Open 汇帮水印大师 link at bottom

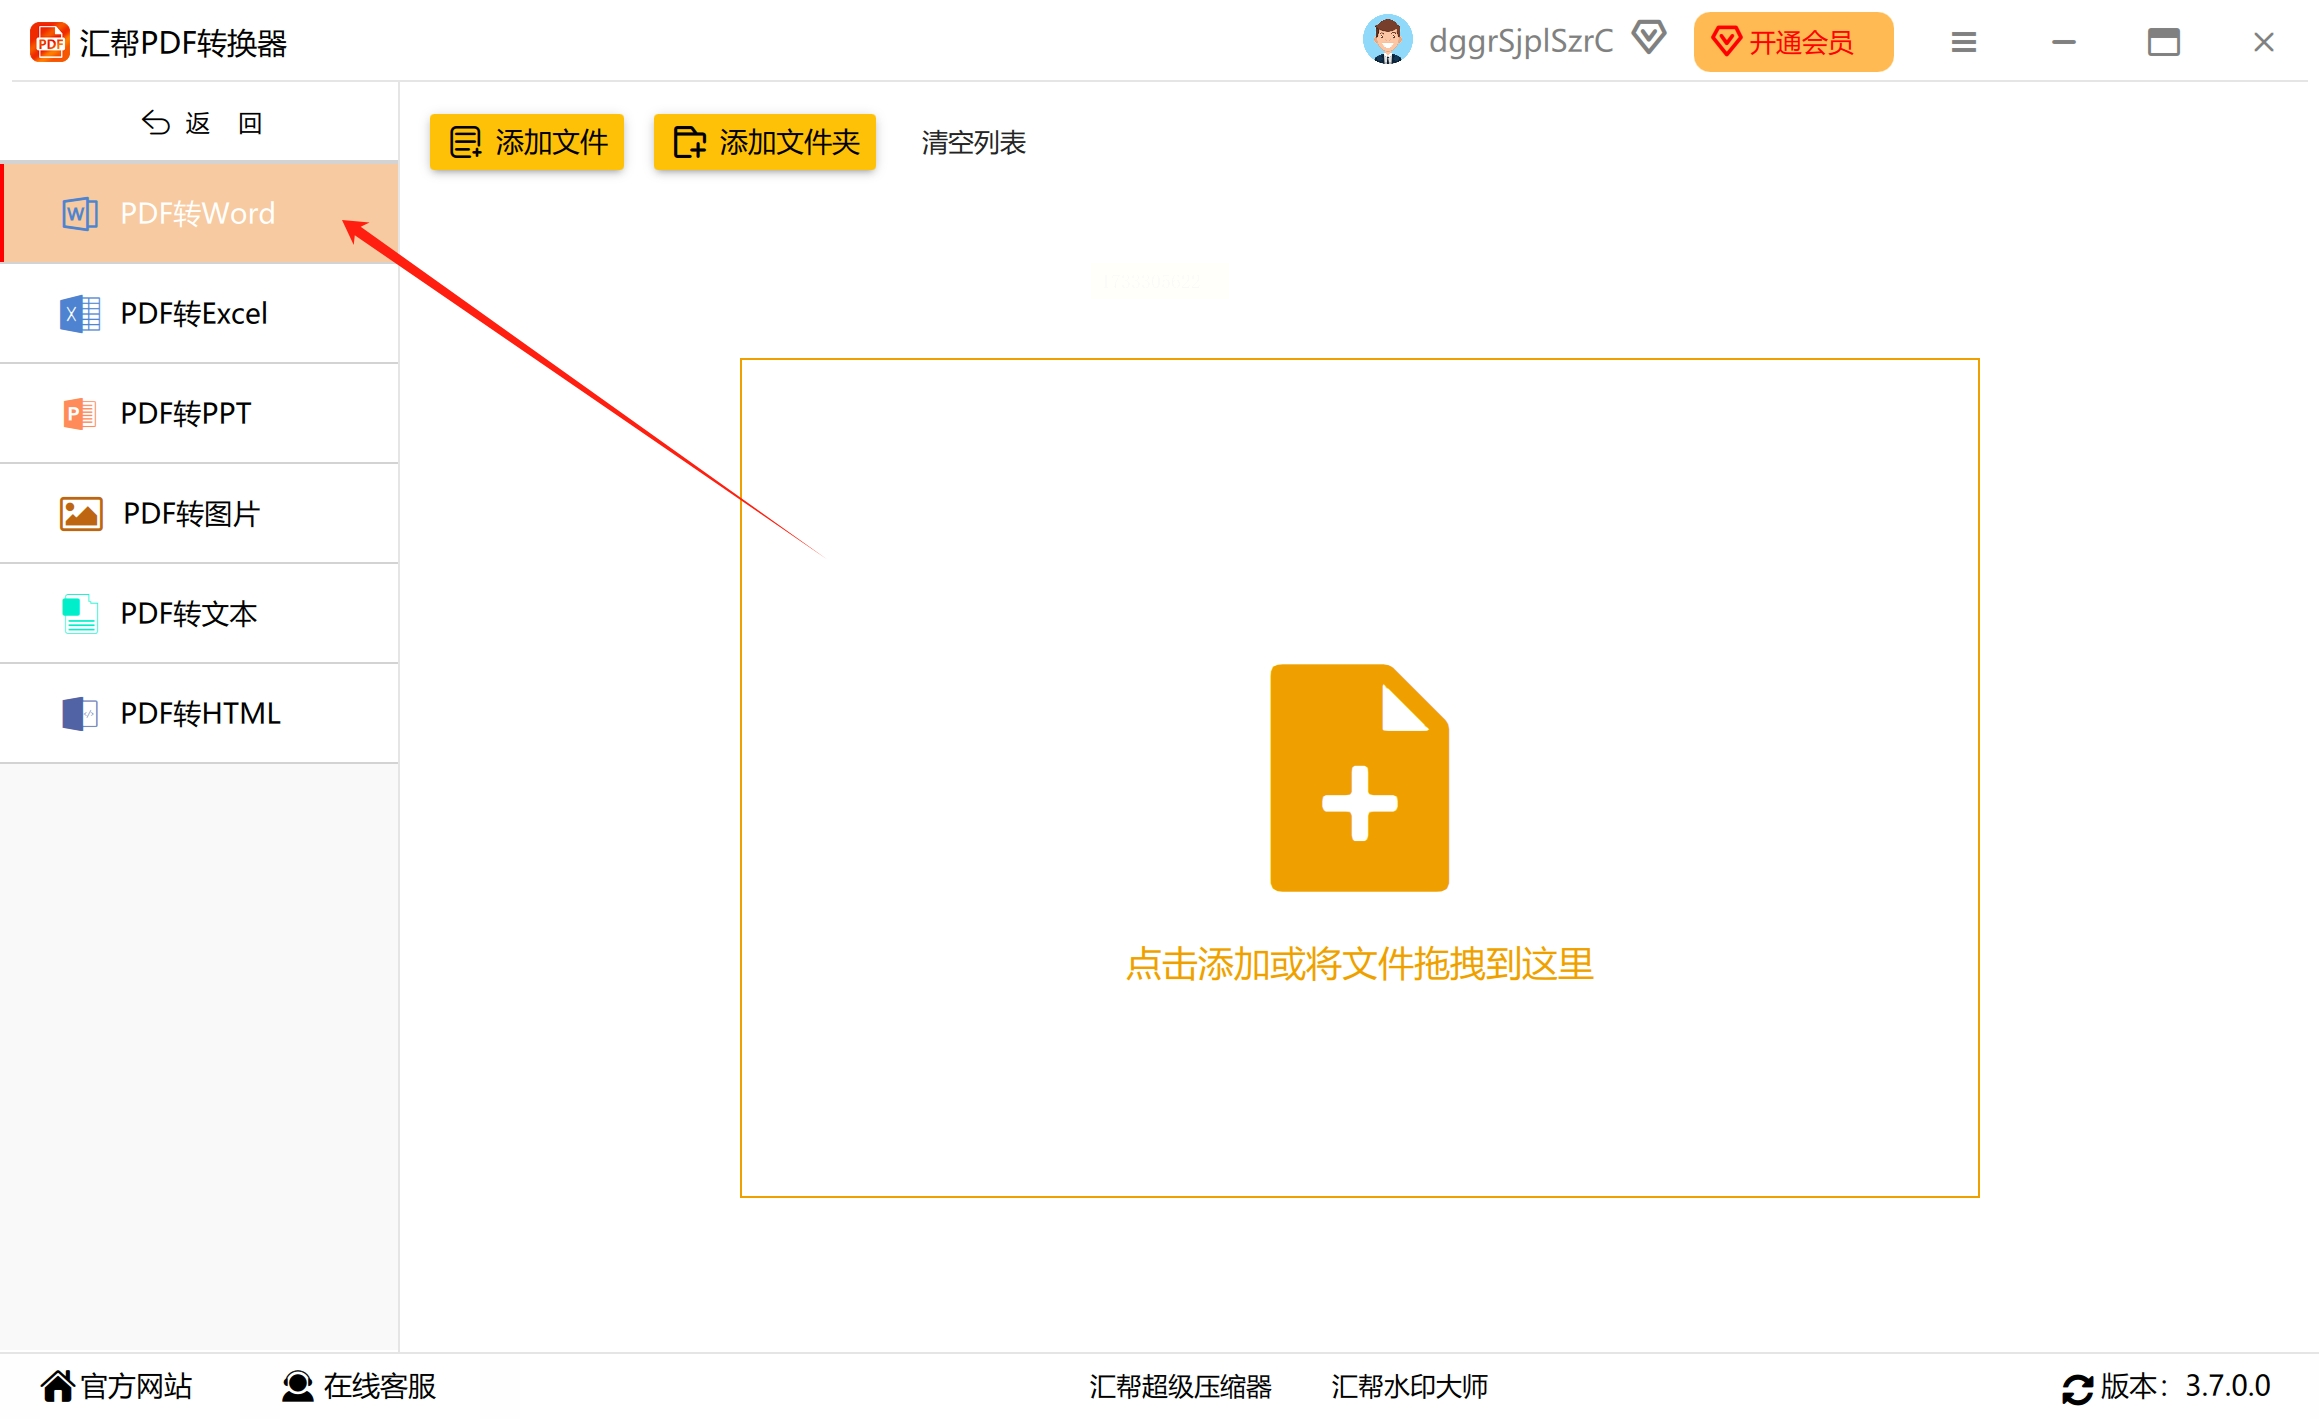click(x=1408, y=1387)
